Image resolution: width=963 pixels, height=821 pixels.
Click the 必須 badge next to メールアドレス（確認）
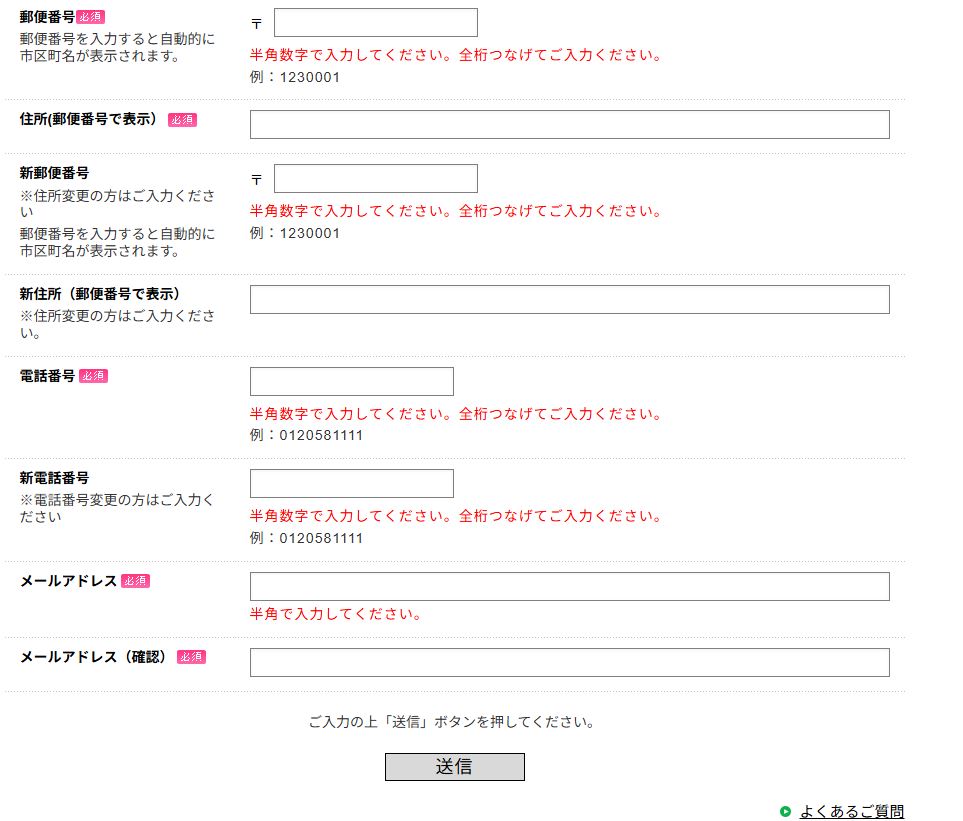pos(191,657)
